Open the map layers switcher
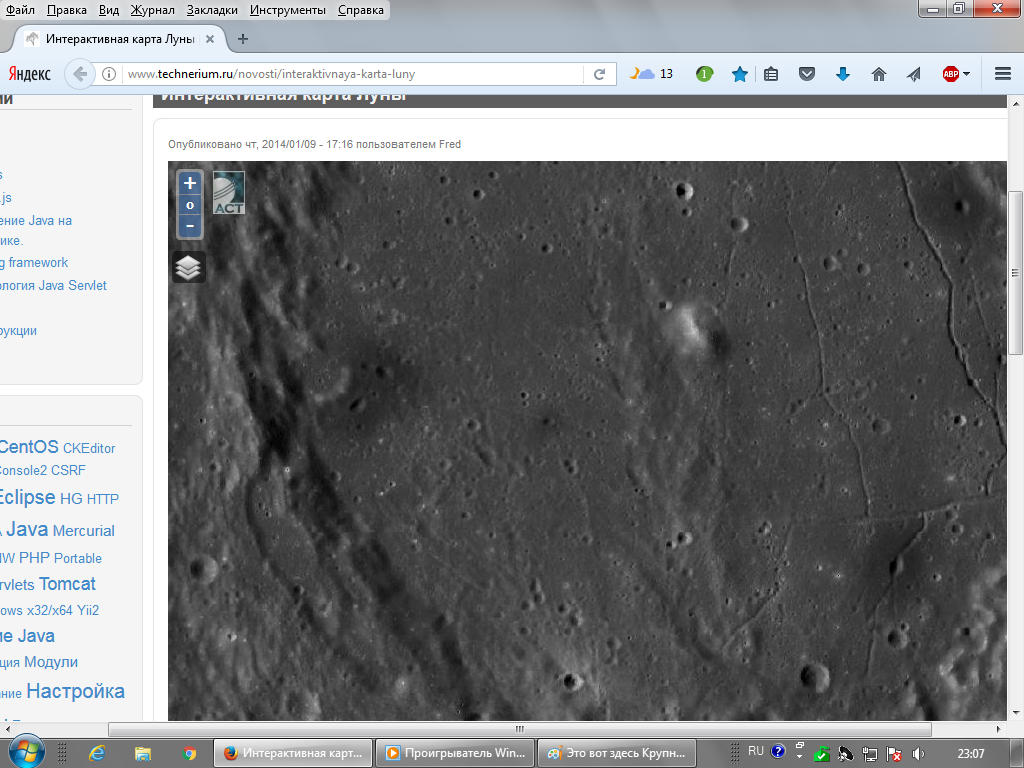The image size is (1024, 768). (189, 267)
